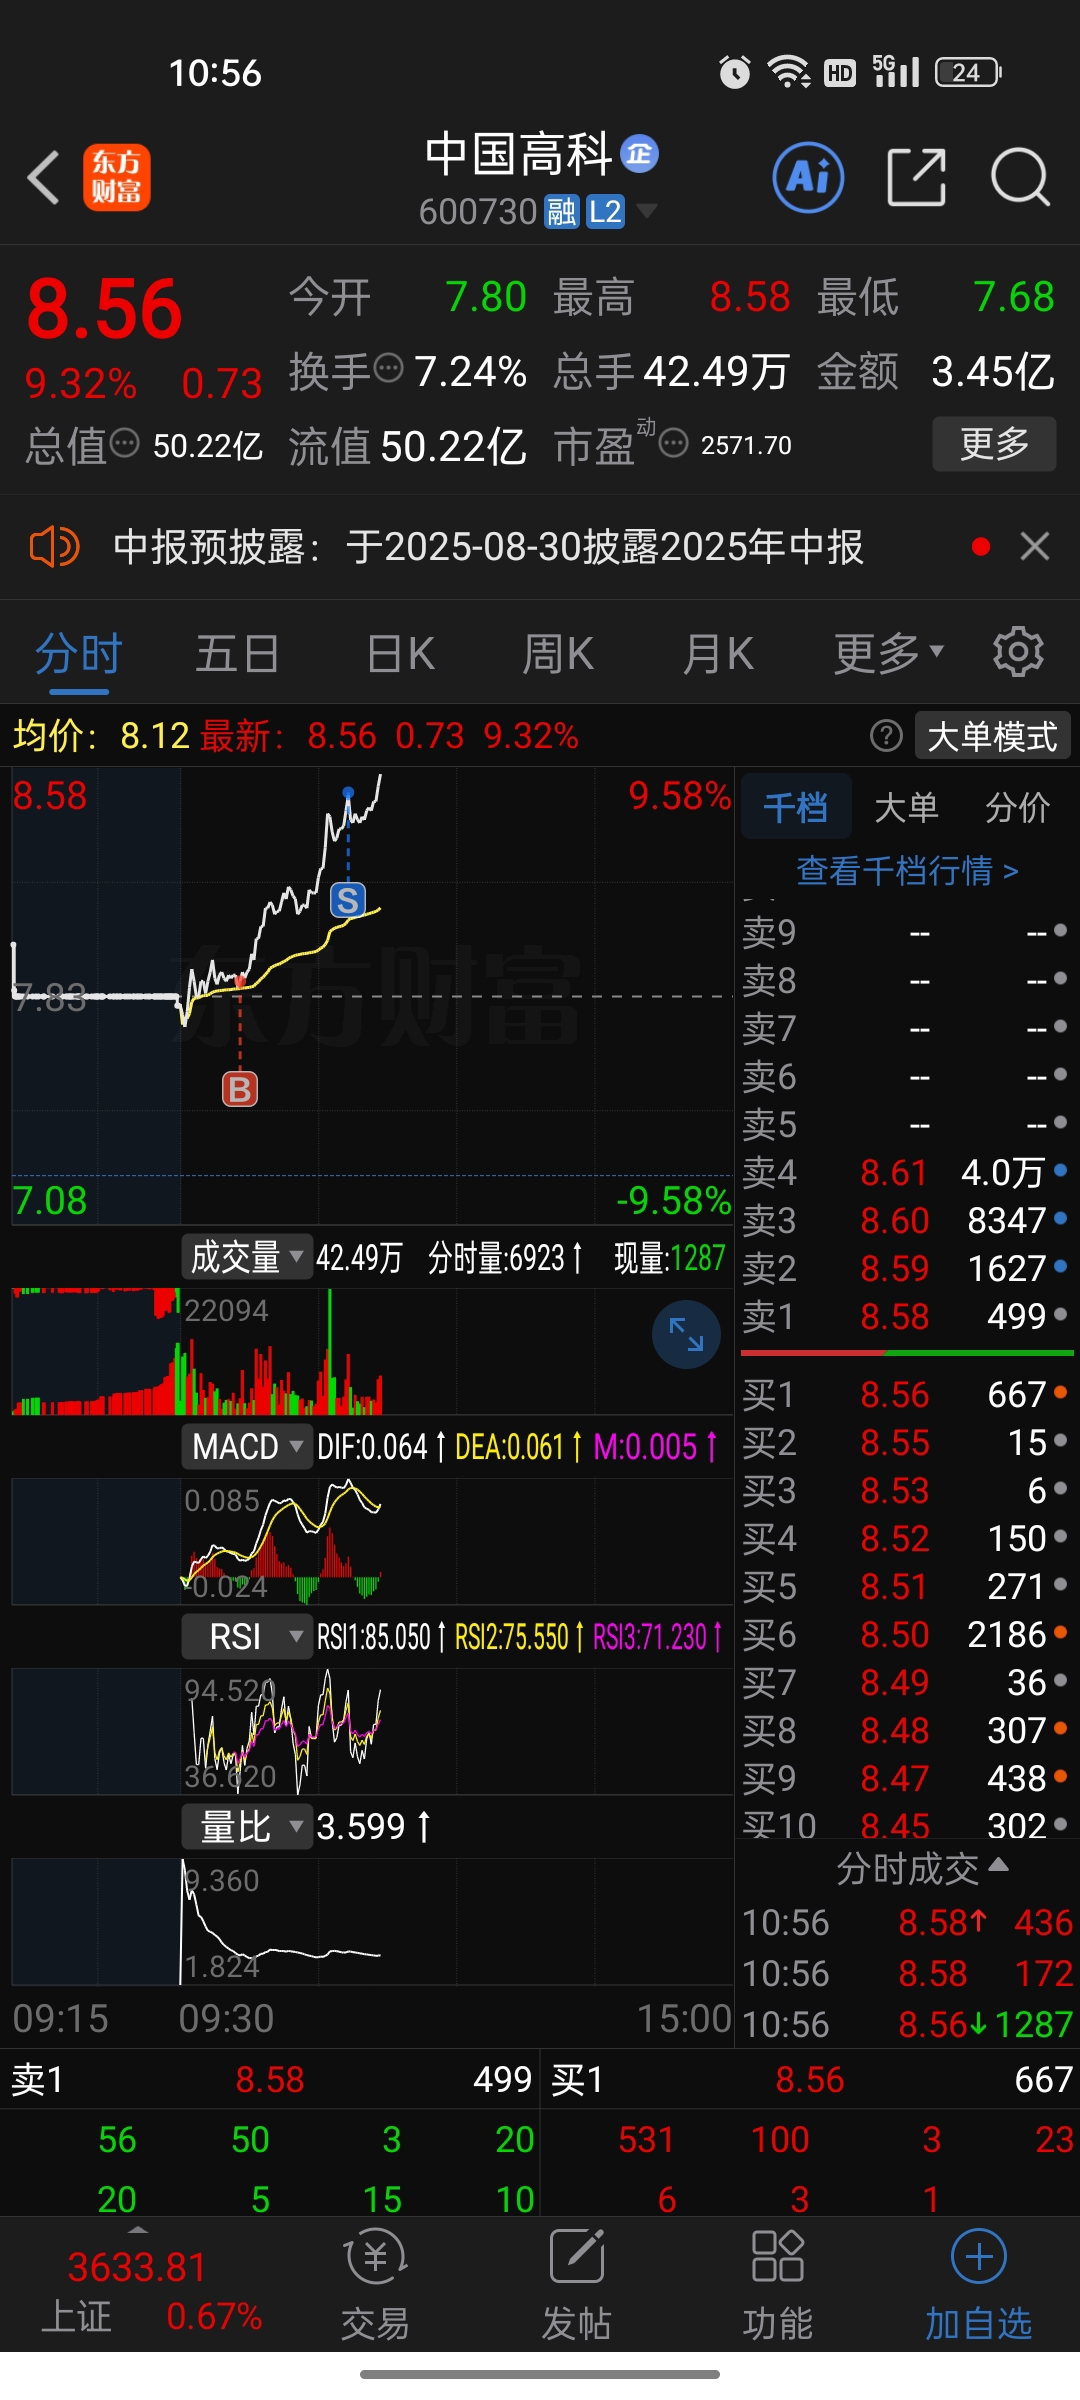Image resolution: width=1080 pixels, height=2400 pixels.
Task: Open the 成交量 indicator dropdown
Action: point(247,1257)
